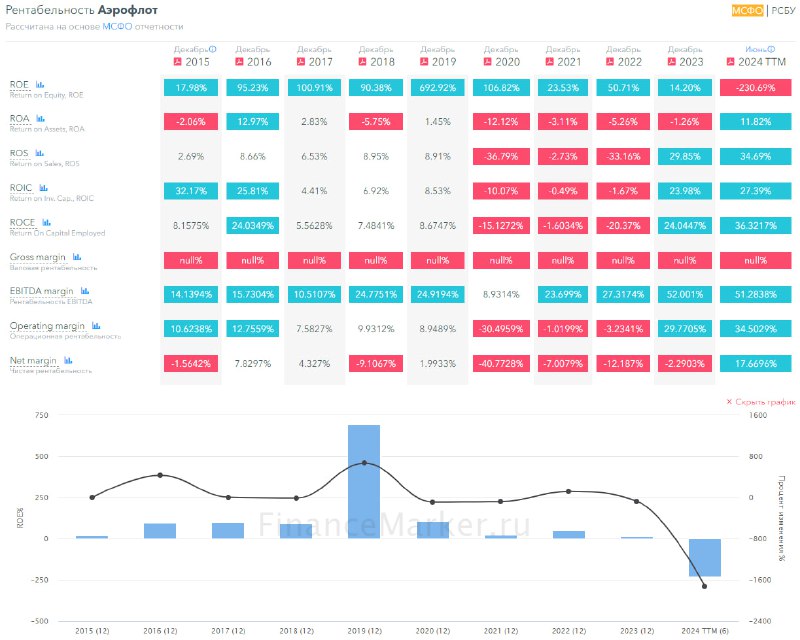Click the 2024 TTM line point
The width and height of the screenshot is (800, 640).
click(705, 586)
